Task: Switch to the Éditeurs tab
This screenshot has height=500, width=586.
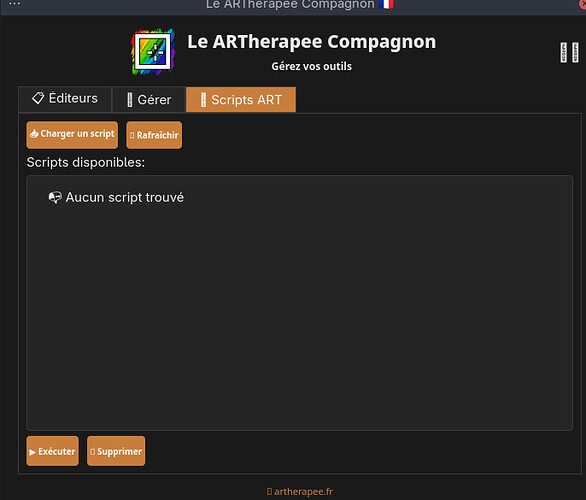Action: (x=65, y=99)
